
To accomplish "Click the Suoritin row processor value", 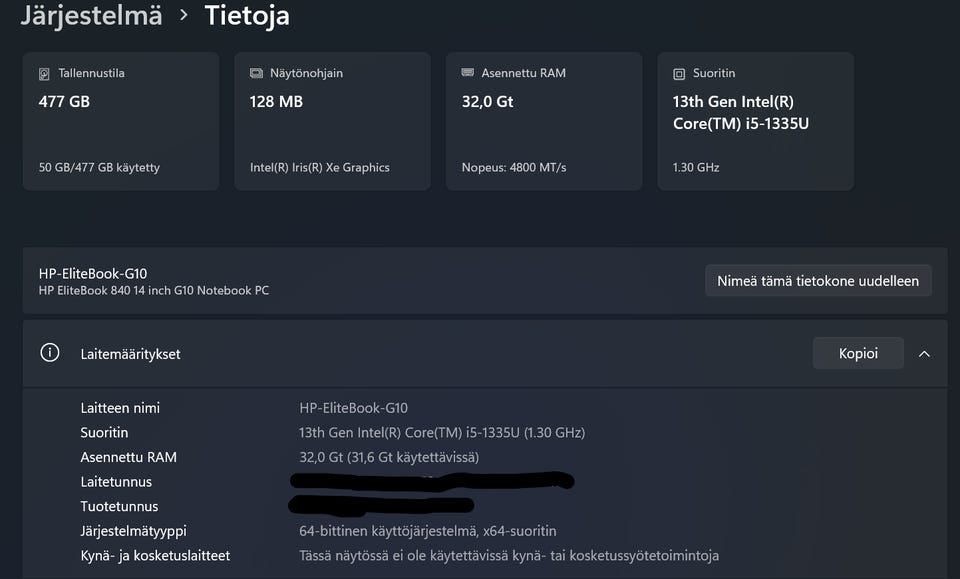I will [x=442, y=433].
